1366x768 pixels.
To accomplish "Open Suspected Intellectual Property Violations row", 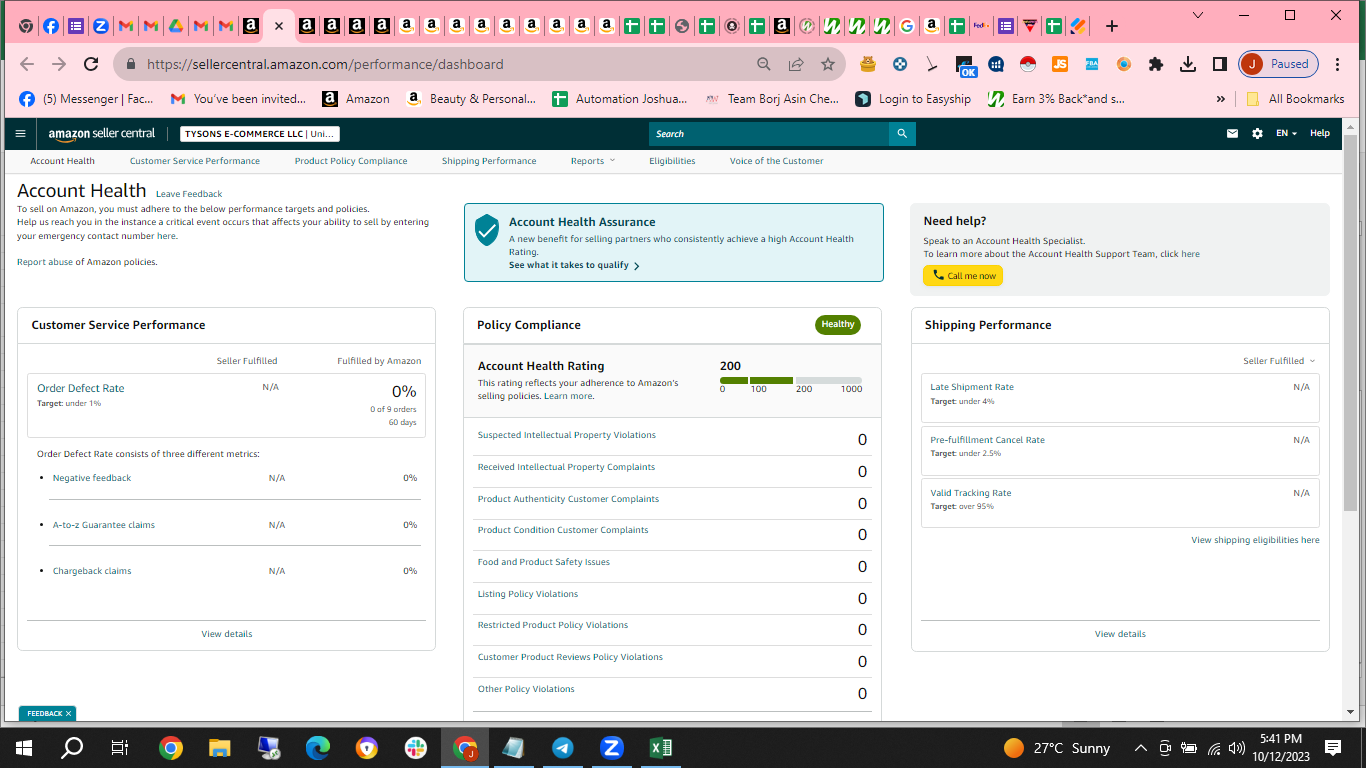I will [672, 439].
